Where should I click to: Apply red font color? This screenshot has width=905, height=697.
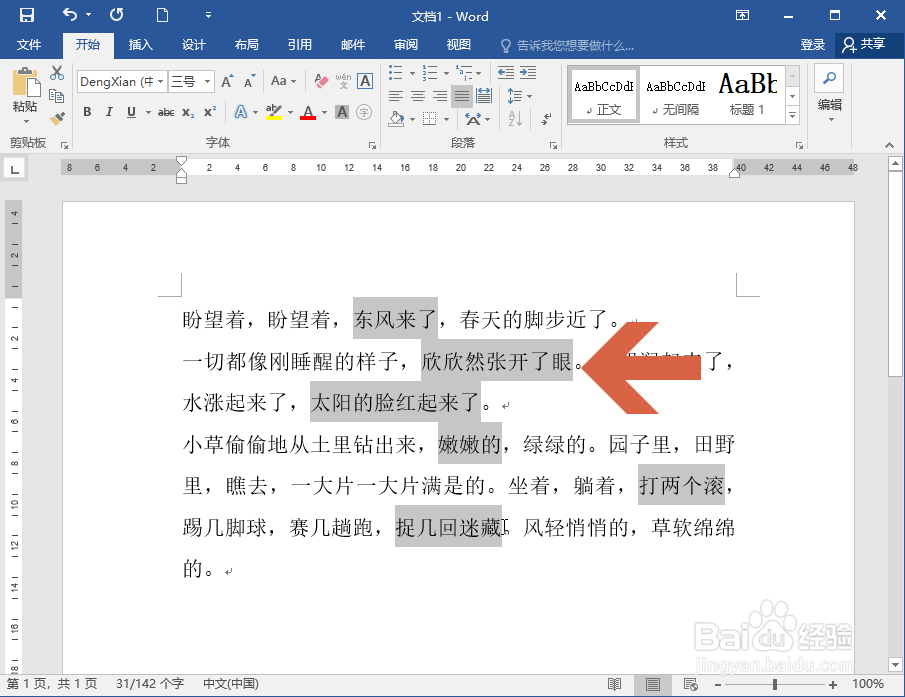(x=308, y=112)
